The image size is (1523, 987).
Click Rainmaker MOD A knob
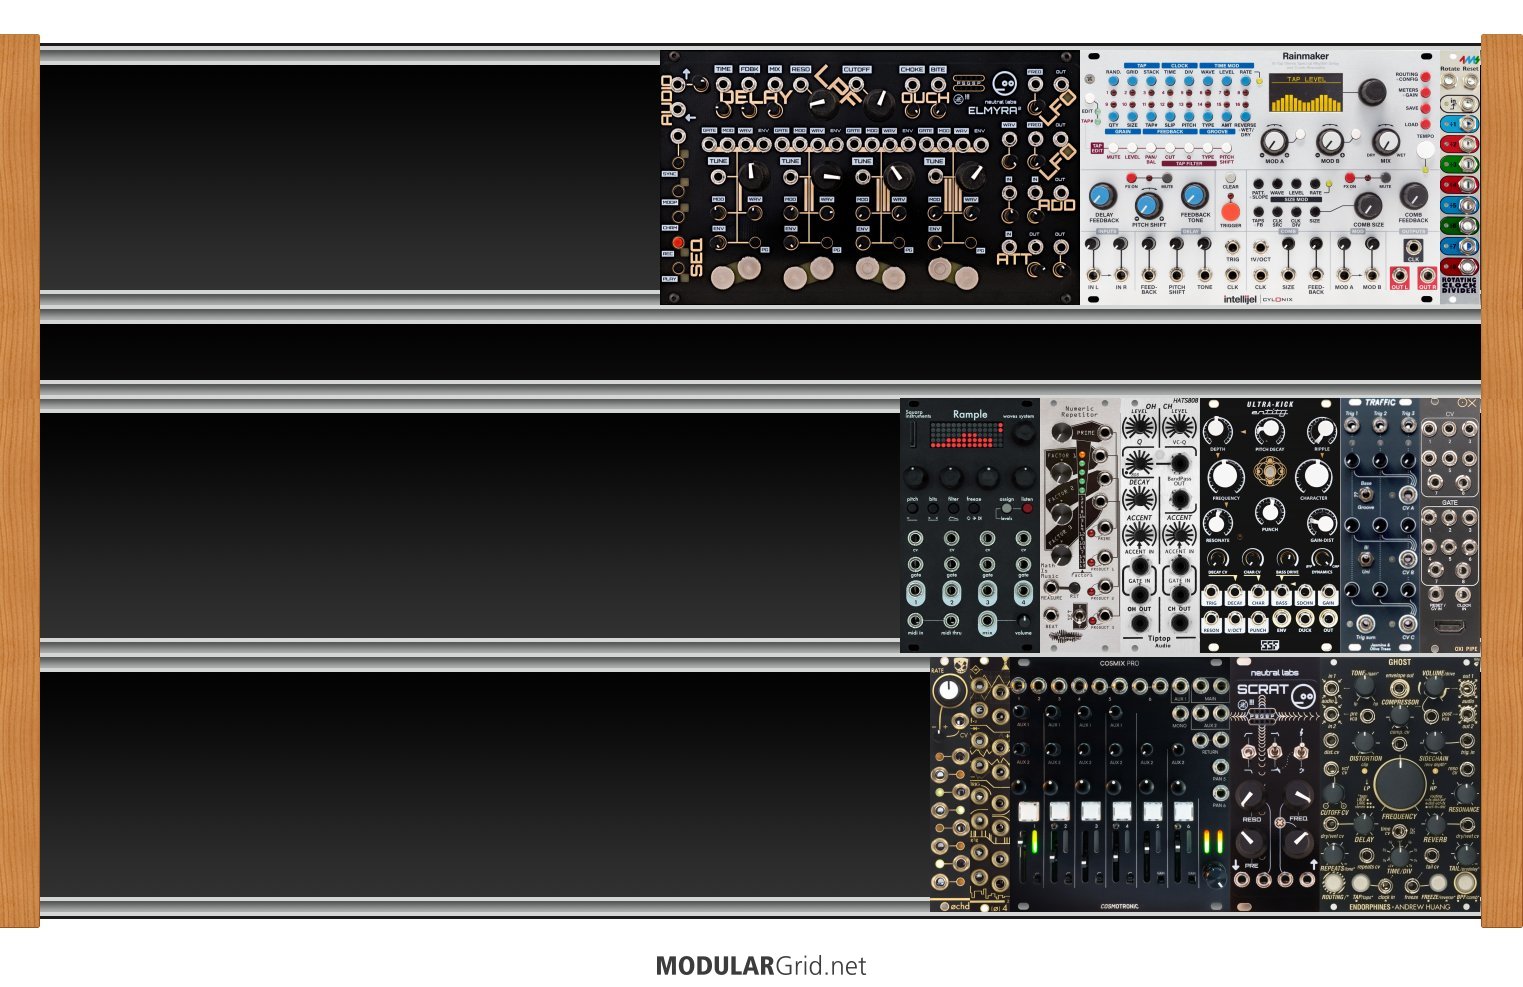pyautogui.click(x=1274, y=141)
